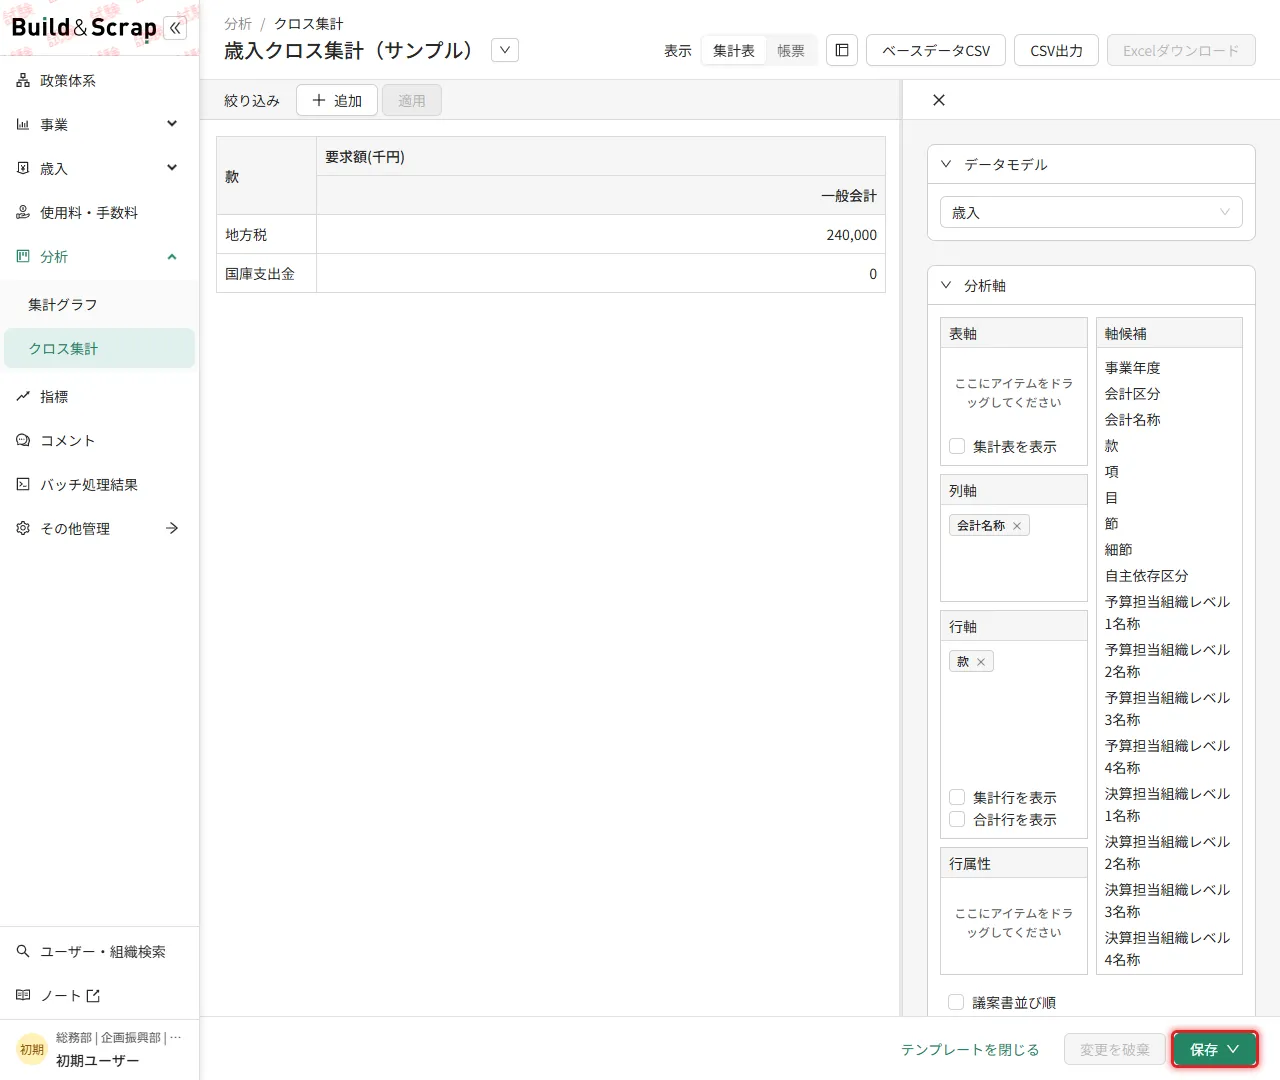Click the 歳入 yen icon

(23, 169)
